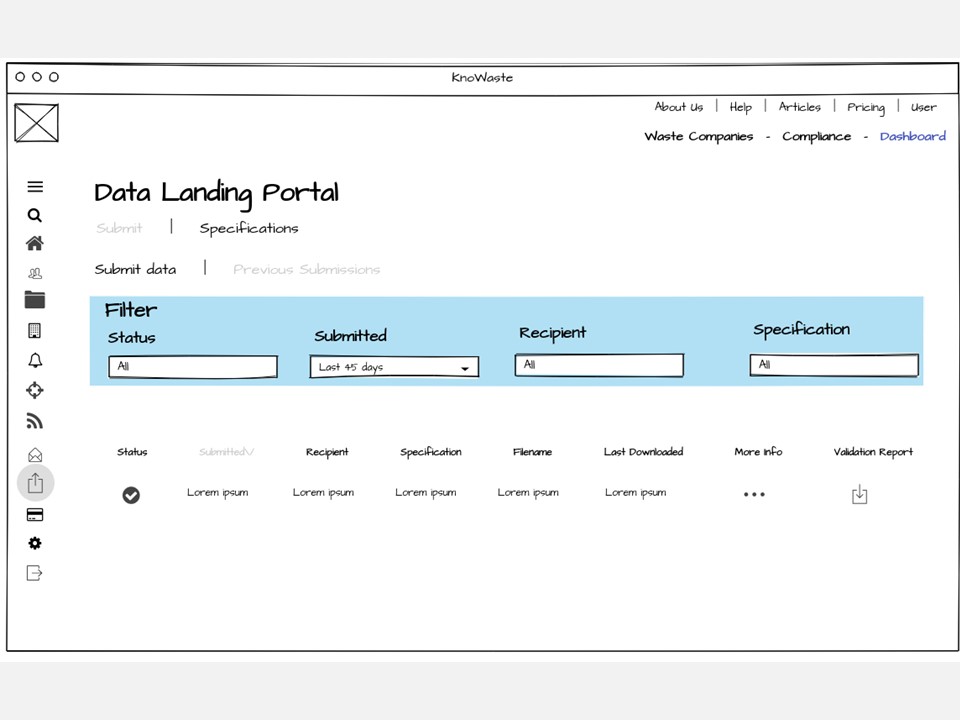Select the Submit data sub-tab
The width and height of the screenshot is (960, 720).
point(135,269)
